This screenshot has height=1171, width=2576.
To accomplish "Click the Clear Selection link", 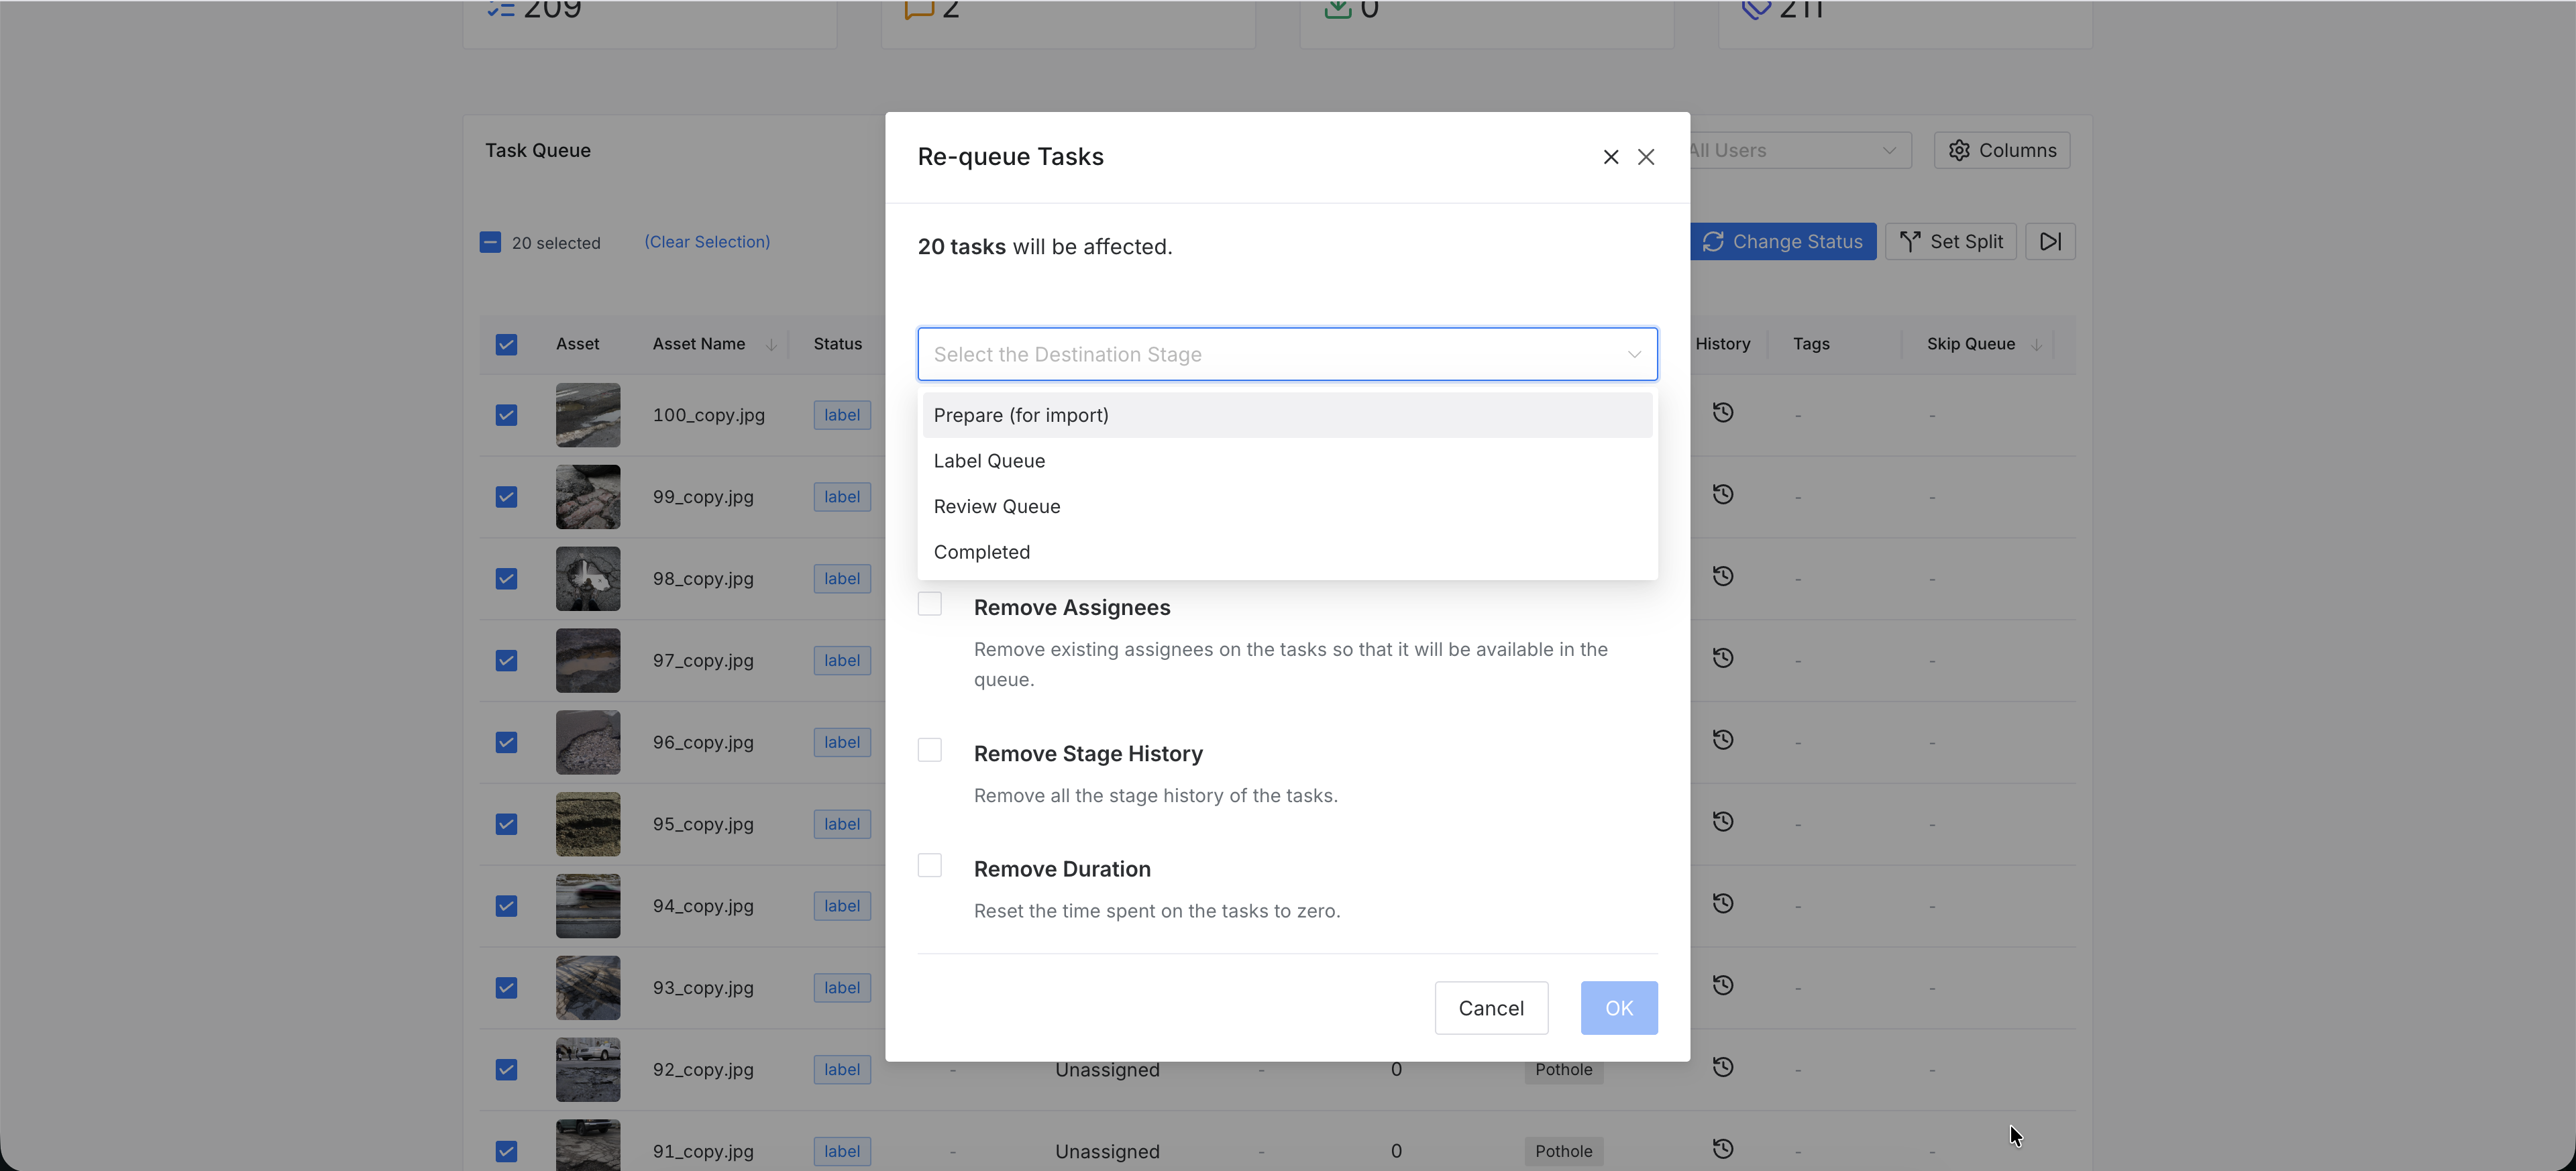I will pyautogui.click(x=706, y=242).
